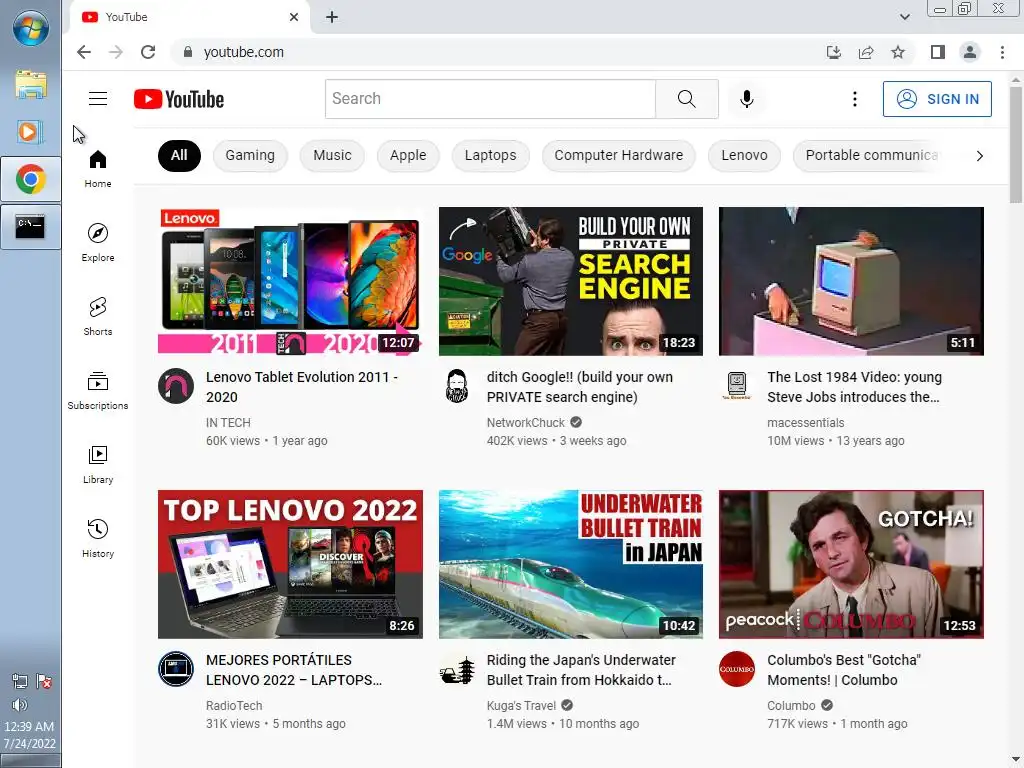Open the YouTube hamburger guide menu
This screenshot has width=1024, height=768.
pyautogui.click(x=98, y=99)
